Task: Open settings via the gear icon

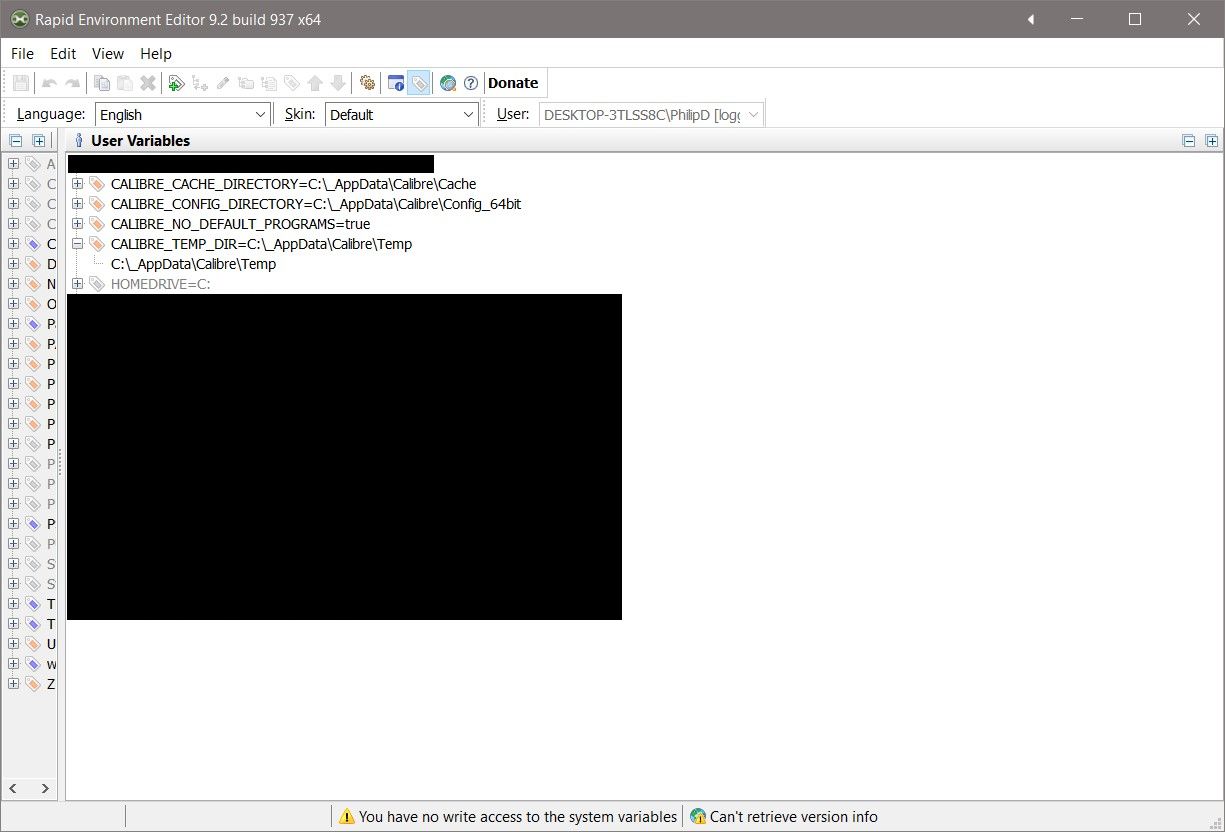Action: click(367, 83)
